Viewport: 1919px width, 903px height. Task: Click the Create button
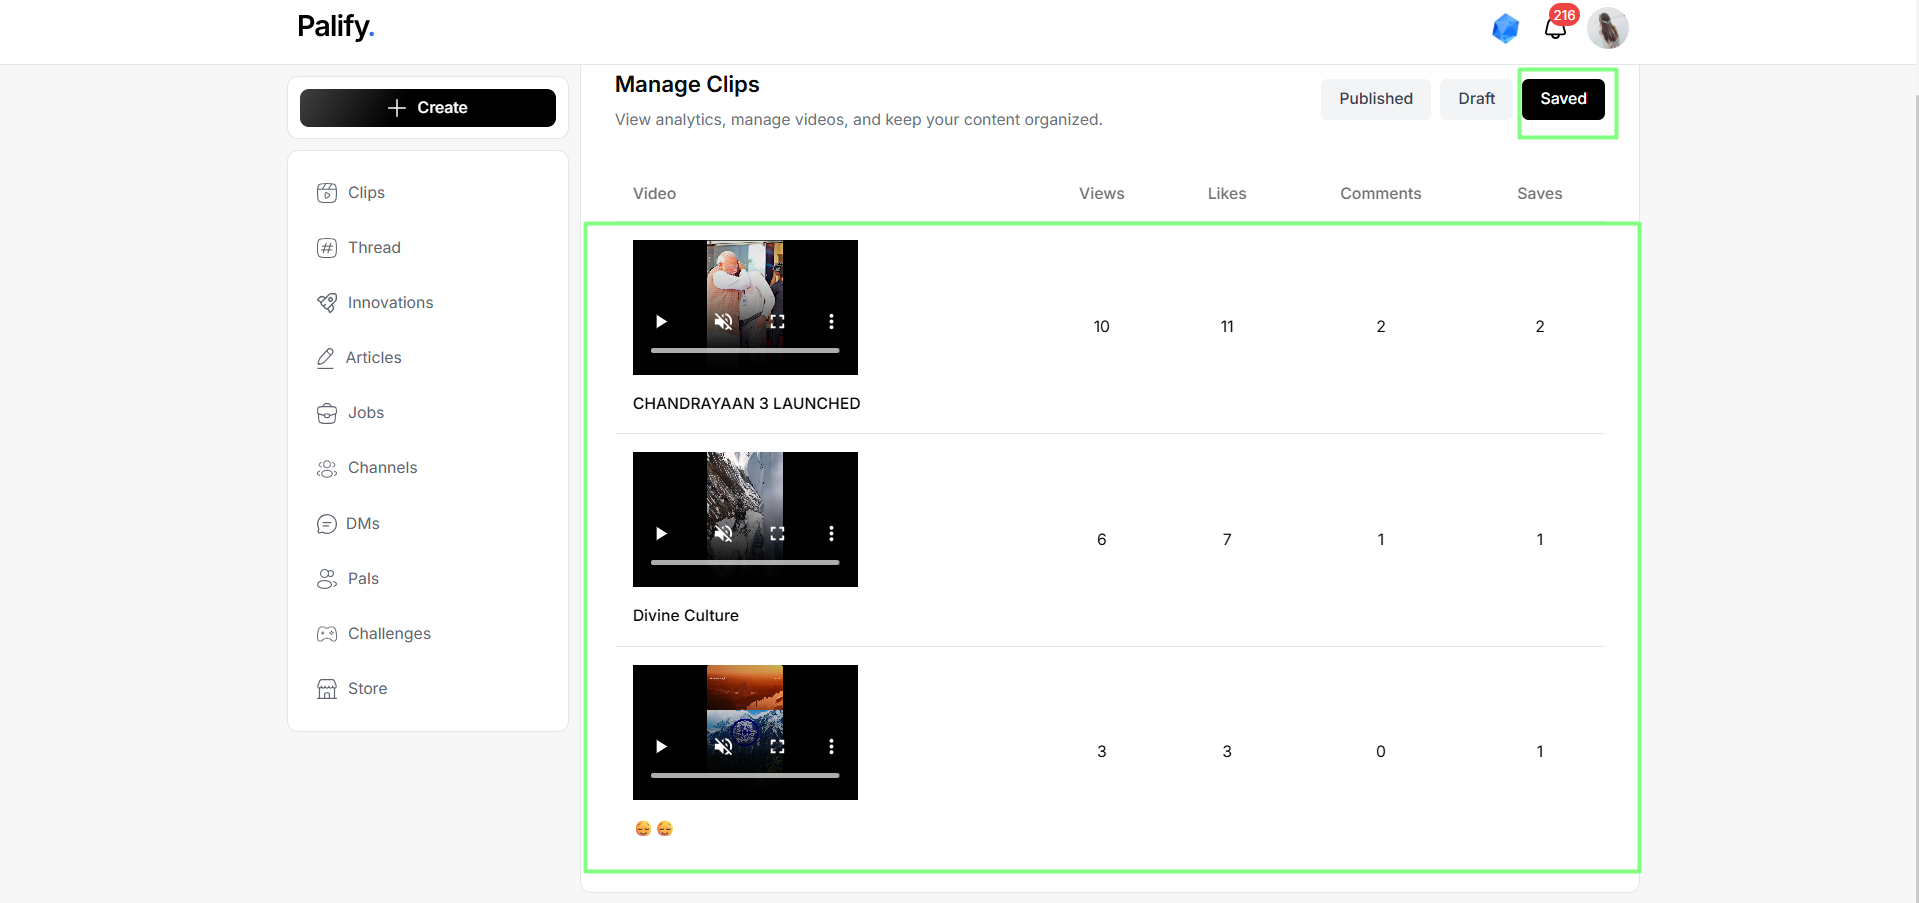click(428, 108)
